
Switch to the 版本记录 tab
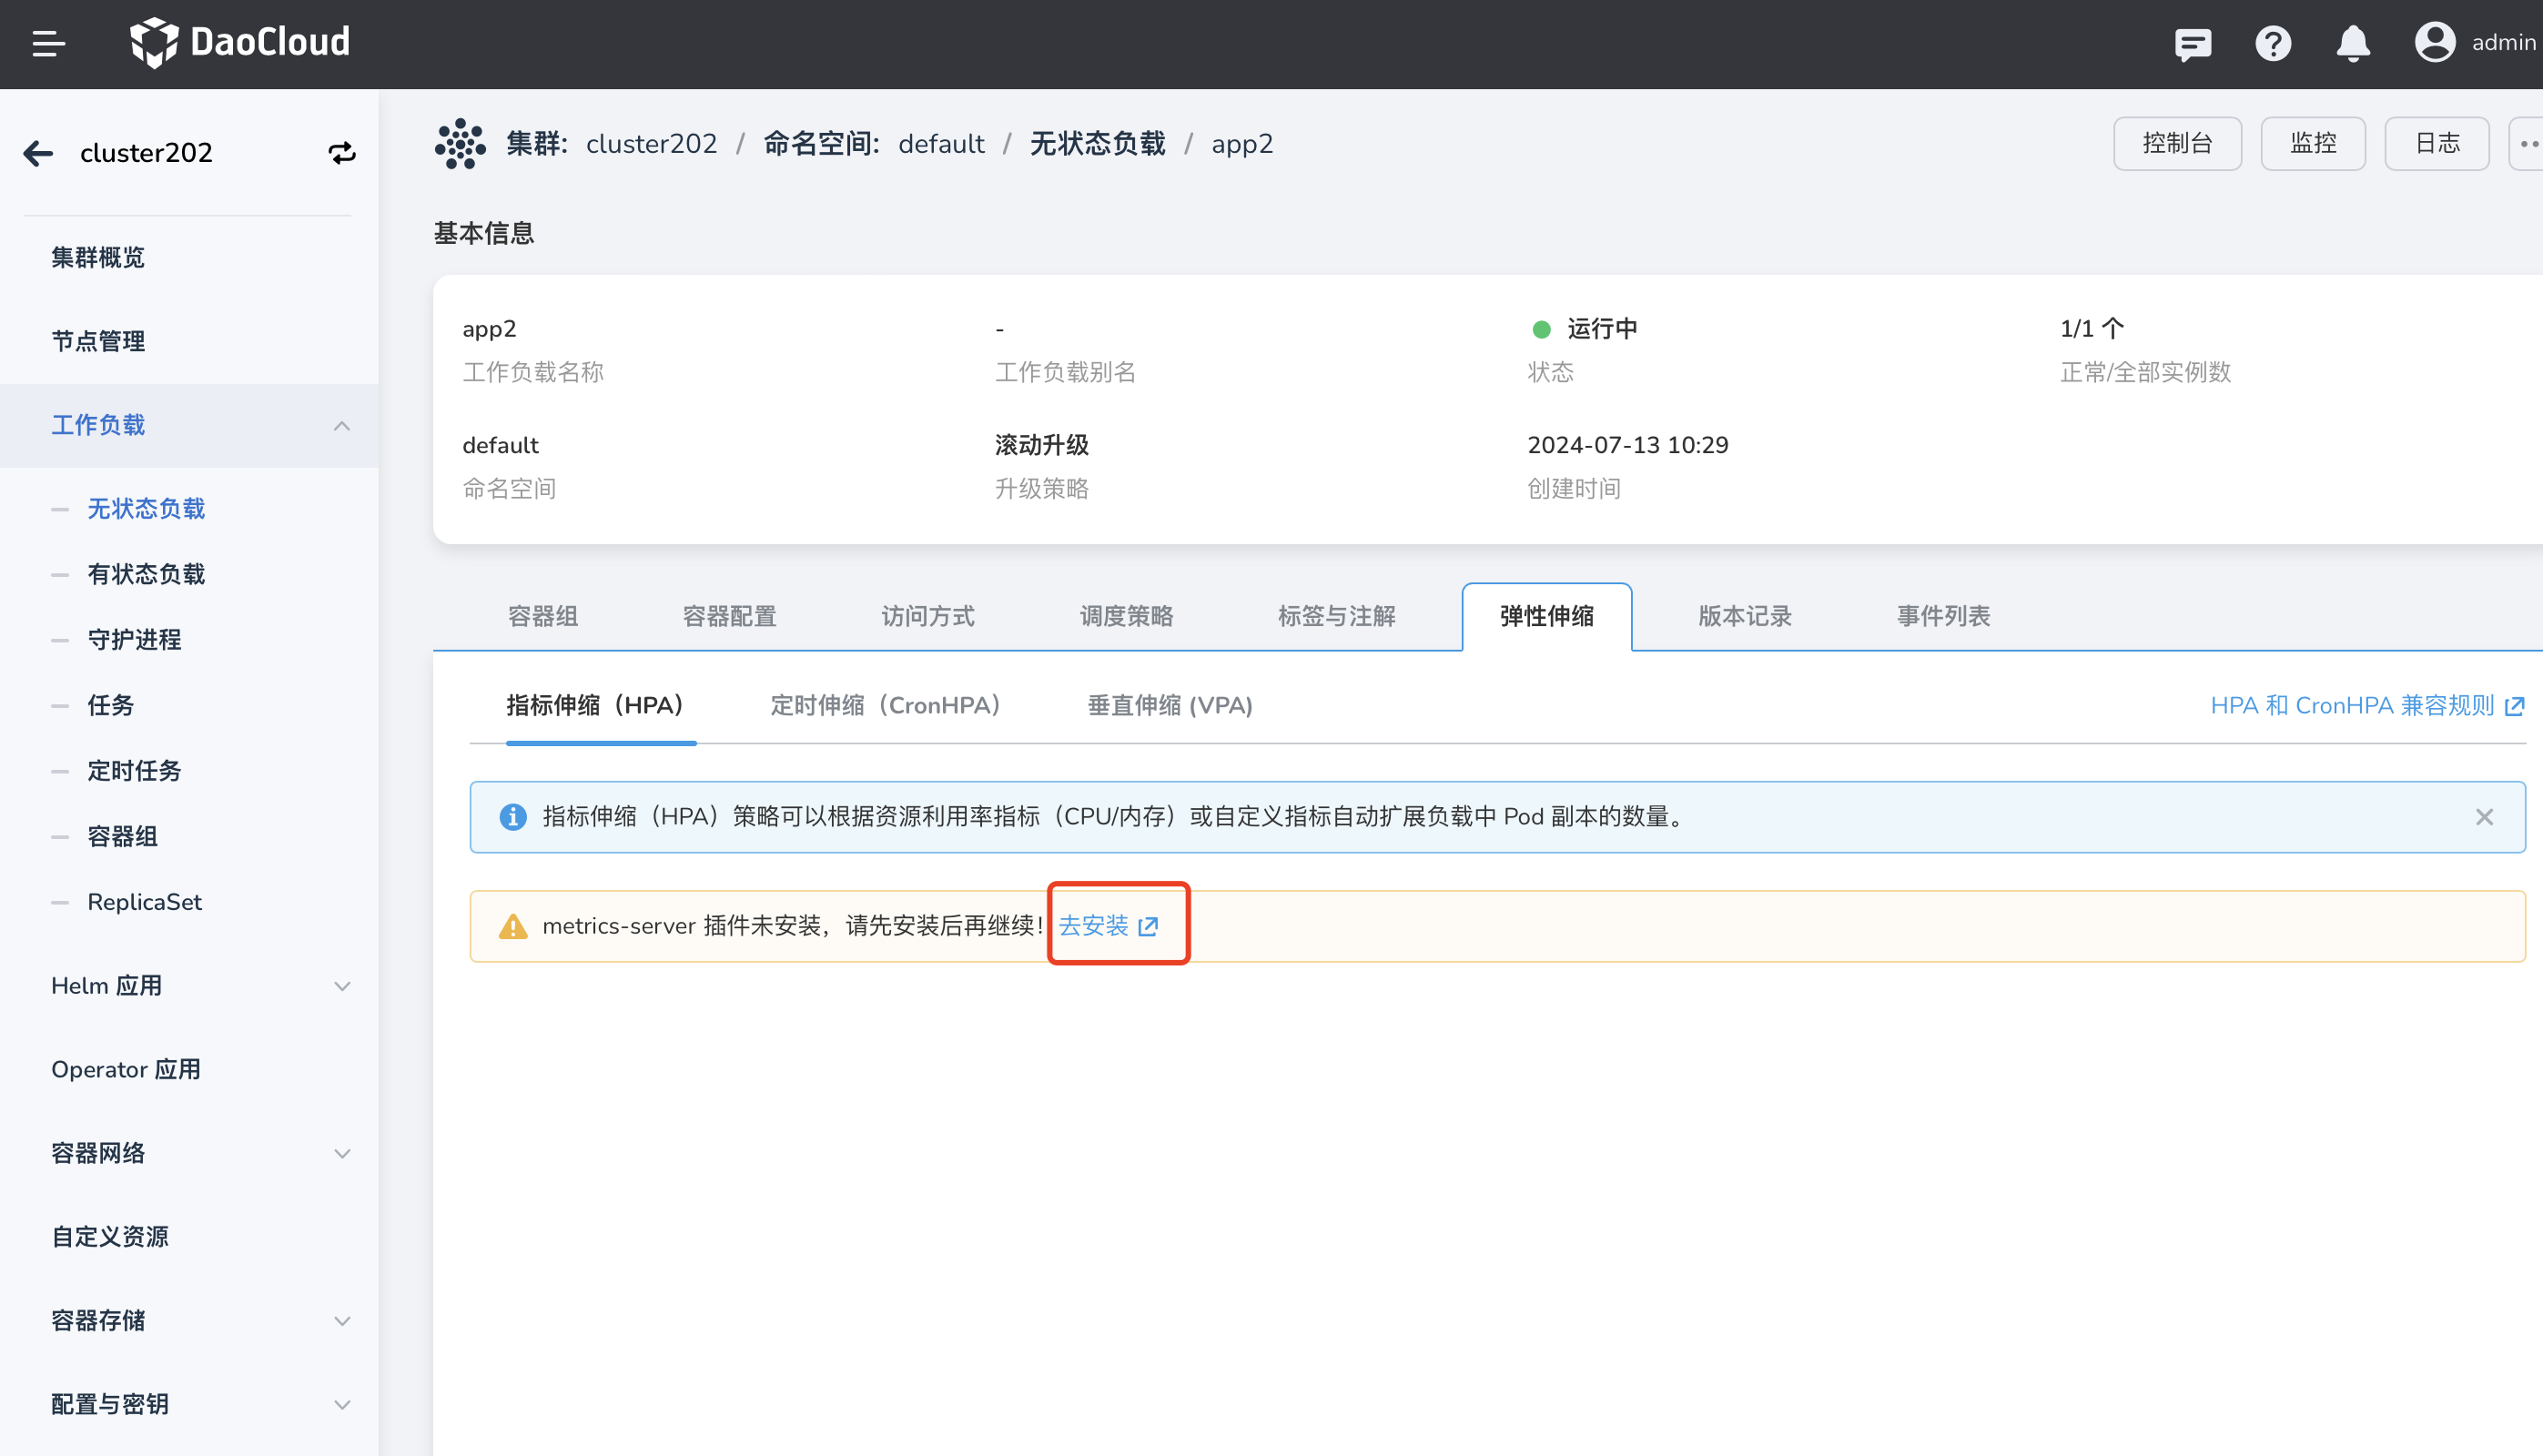coord(1744,616)
